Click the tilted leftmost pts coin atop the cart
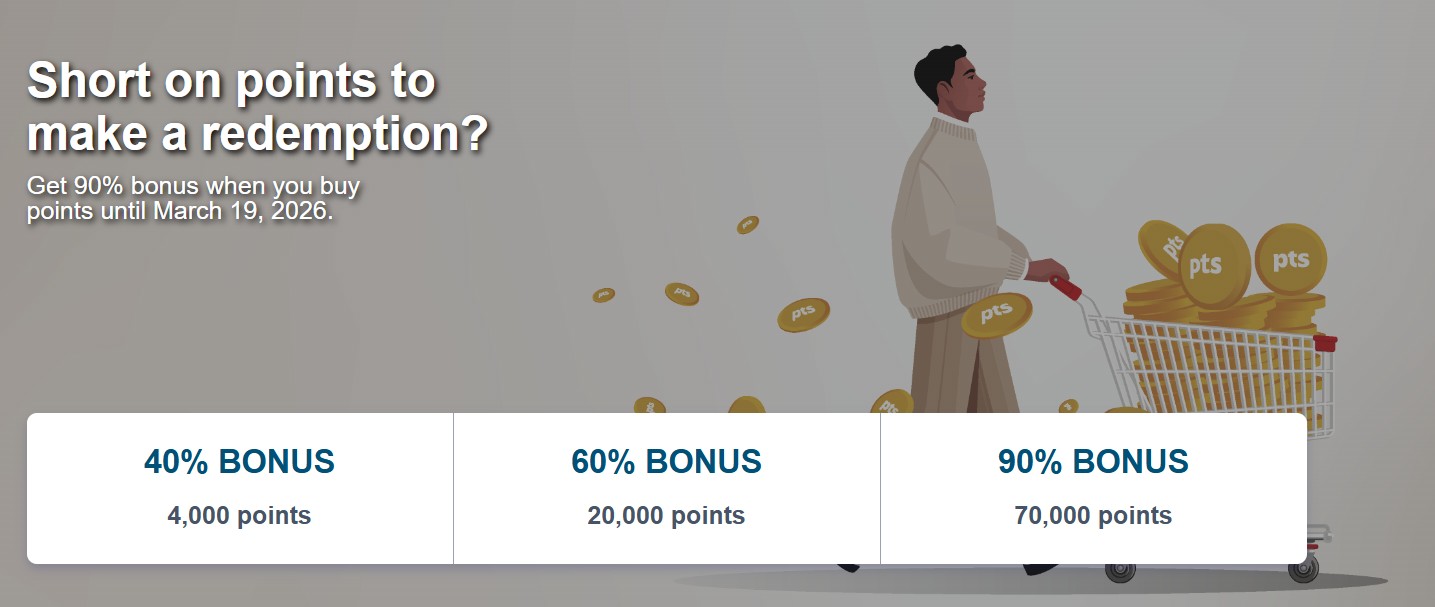The height and width of the screenshot is (607, 1435). click(x=1161, y=249)
